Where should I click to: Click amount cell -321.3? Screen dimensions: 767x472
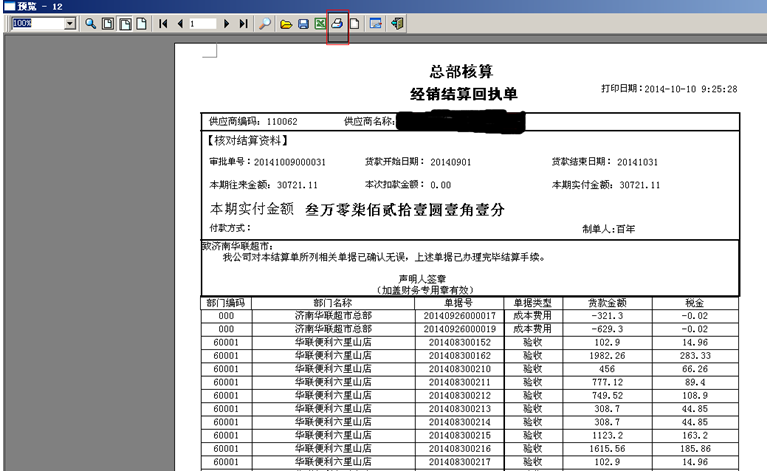click(x=607, y=315)
